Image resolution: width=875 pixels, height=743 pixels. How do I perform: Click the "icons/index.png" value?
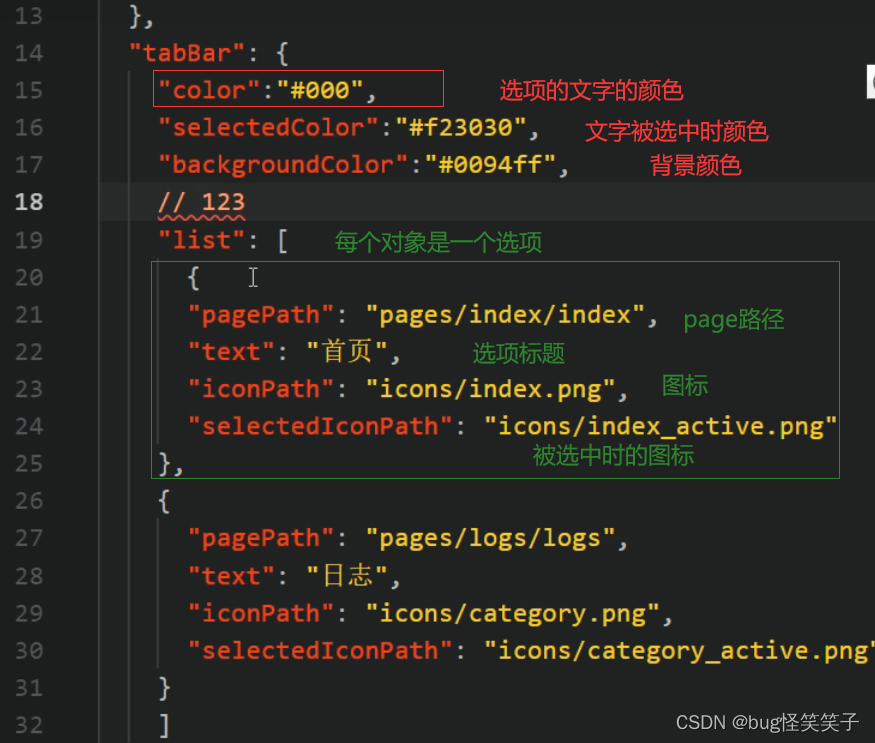tap(491, 389)
